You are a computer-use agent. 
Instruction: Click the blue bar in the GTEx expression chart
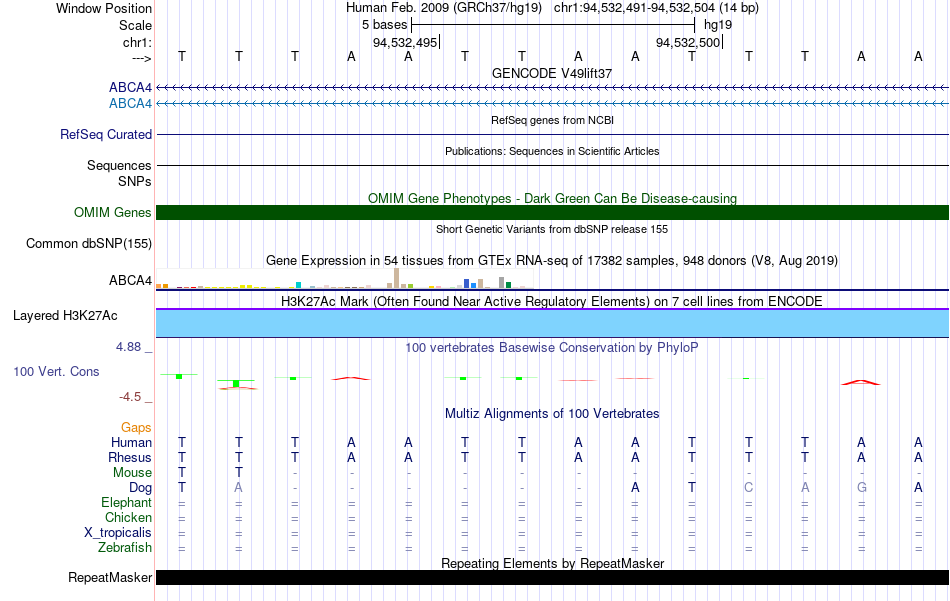tap(467, 284)
